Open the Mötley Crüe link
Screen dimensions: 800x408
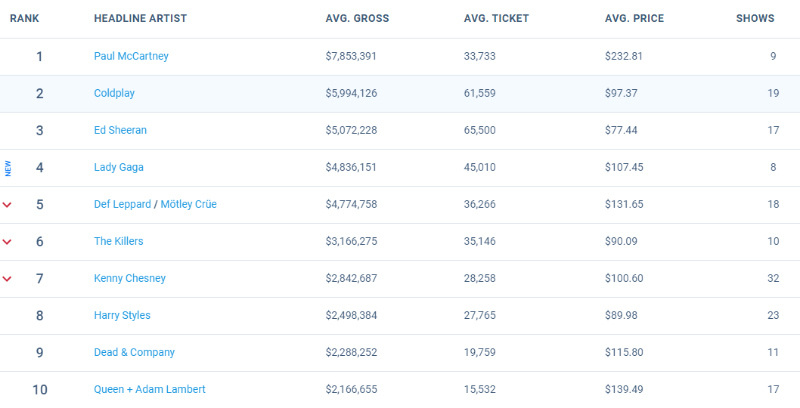tap(189, 204)
